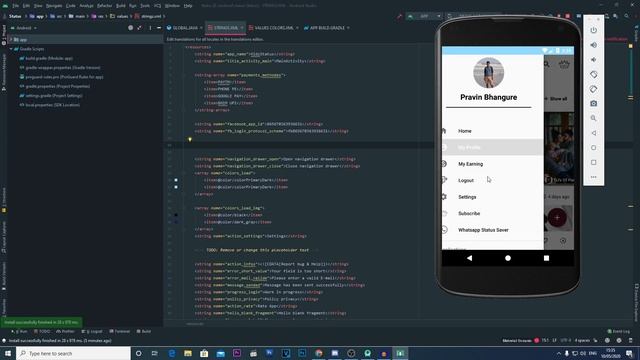Tap the phone screen back navigation button
The height and width of the screenshot is (360, 640).
[x=469, y=258]
